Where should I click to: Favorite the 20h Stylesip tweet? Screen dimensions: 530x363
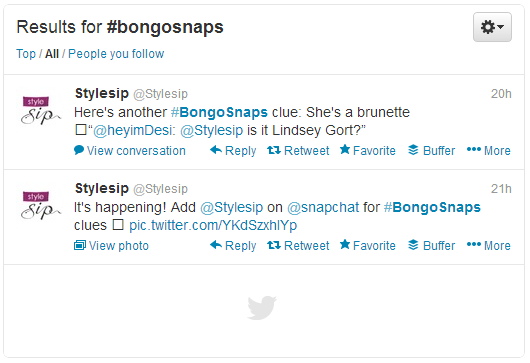point(367,150)
